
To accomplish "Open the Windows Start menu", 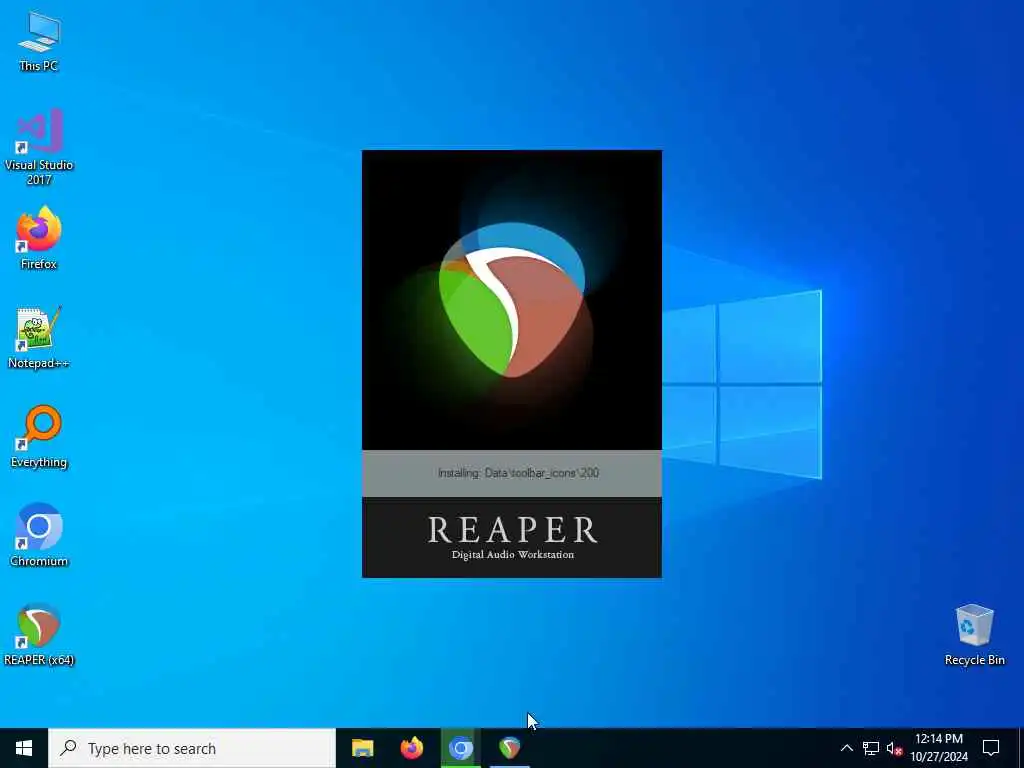I will tap(24, 748).
